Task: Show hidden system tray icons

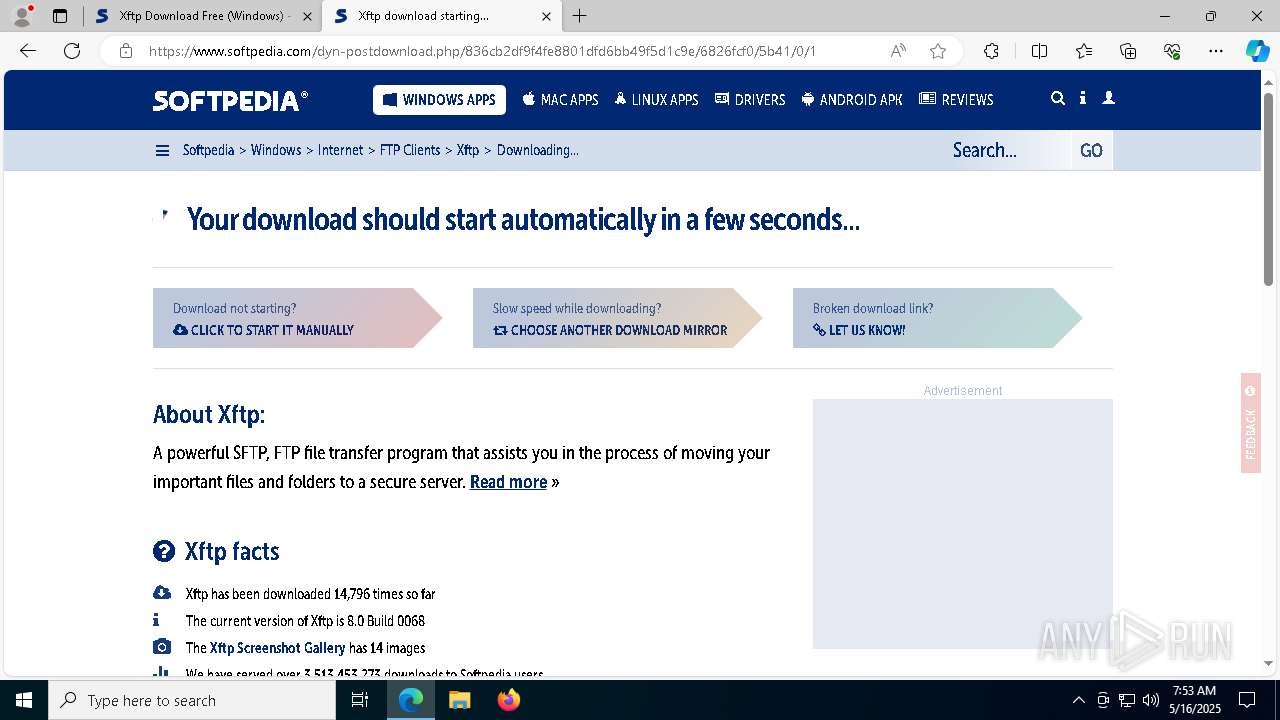Action: coord(1078,700)
